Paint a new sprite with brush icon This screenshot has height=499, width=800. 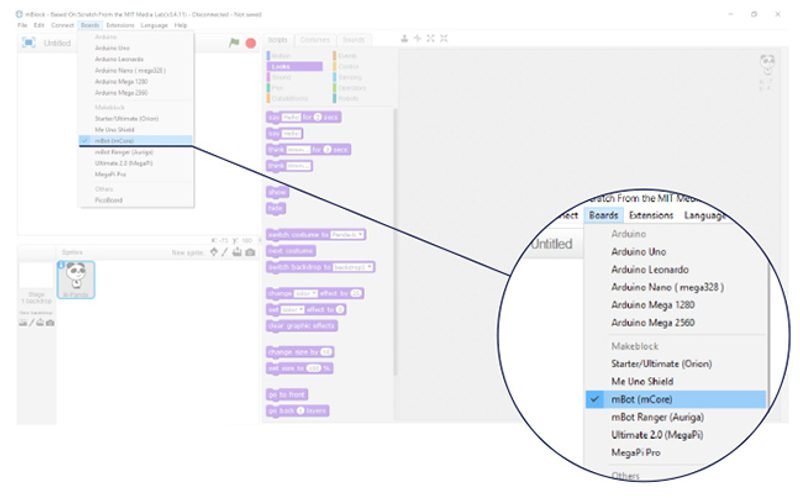pyautogui.click(x=224, y=252)
